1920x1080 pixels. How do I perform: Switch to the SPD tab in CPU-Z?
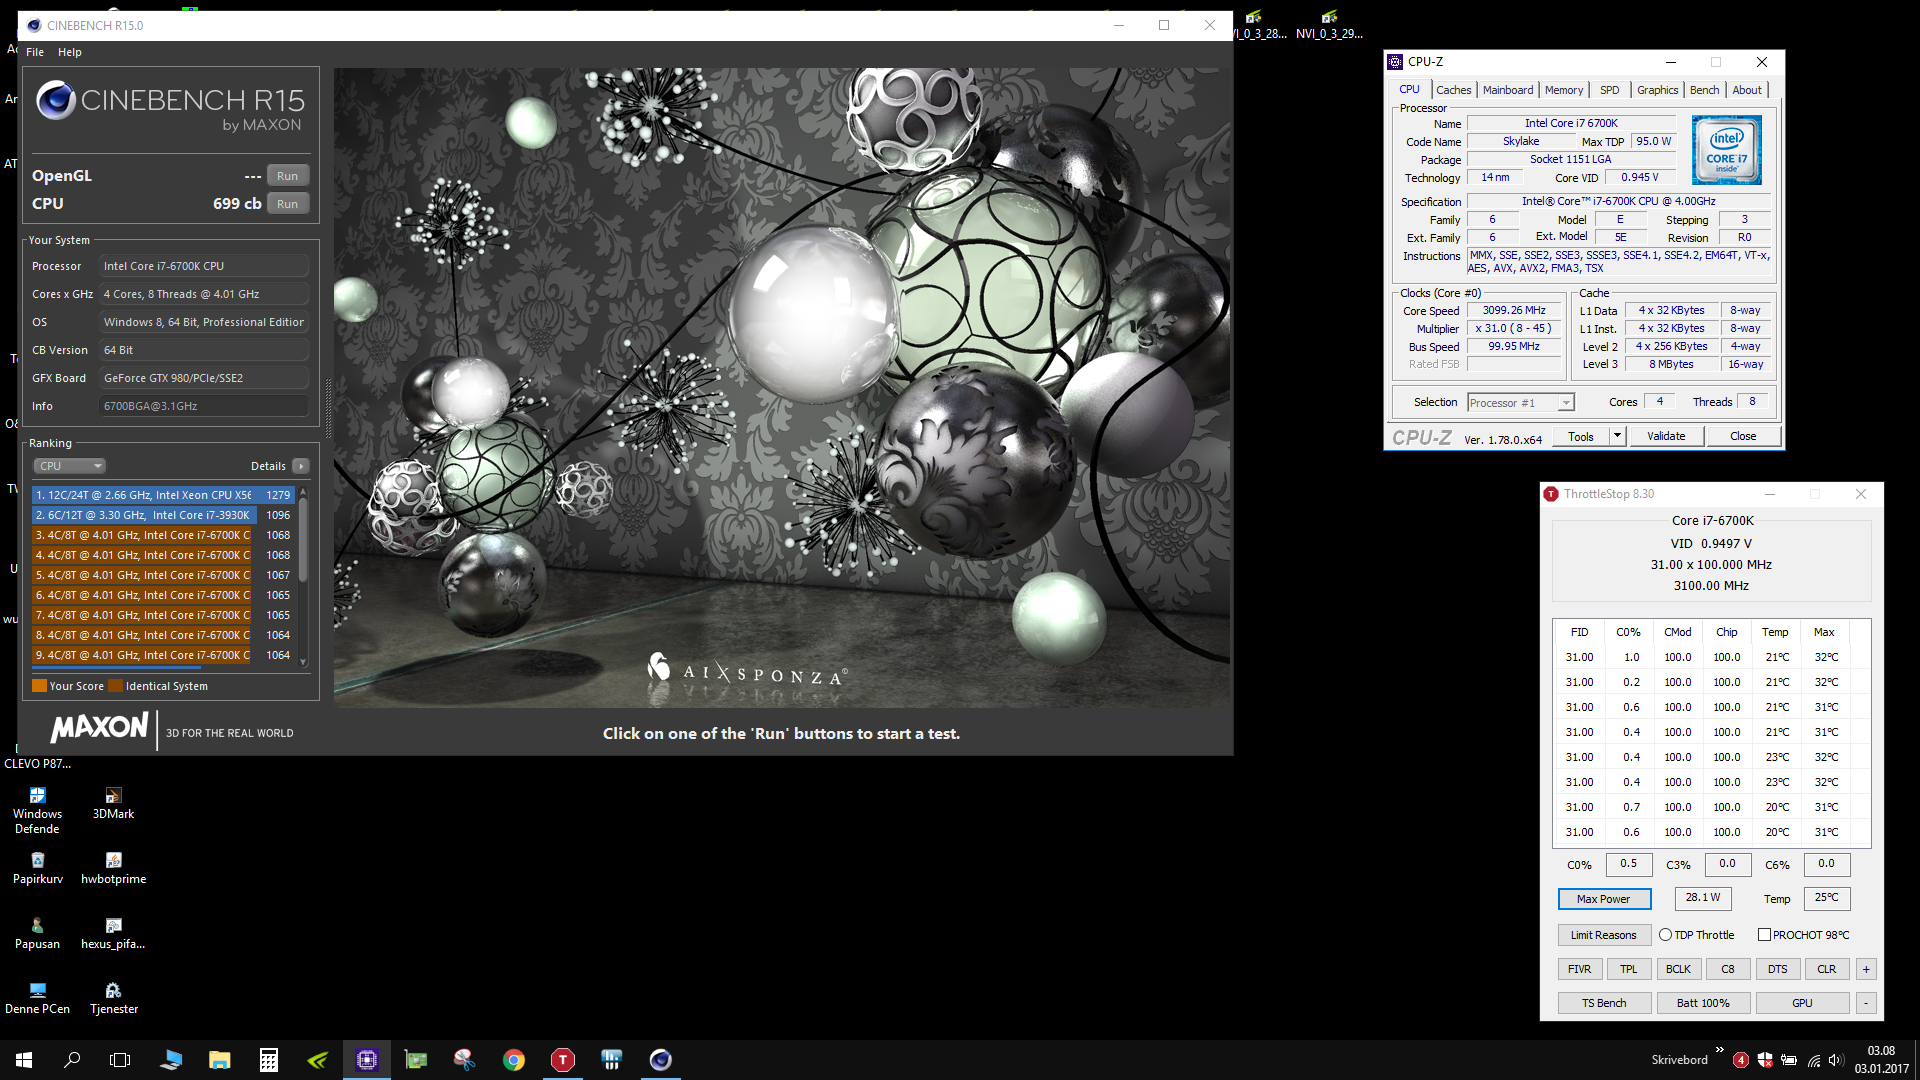1609,90
